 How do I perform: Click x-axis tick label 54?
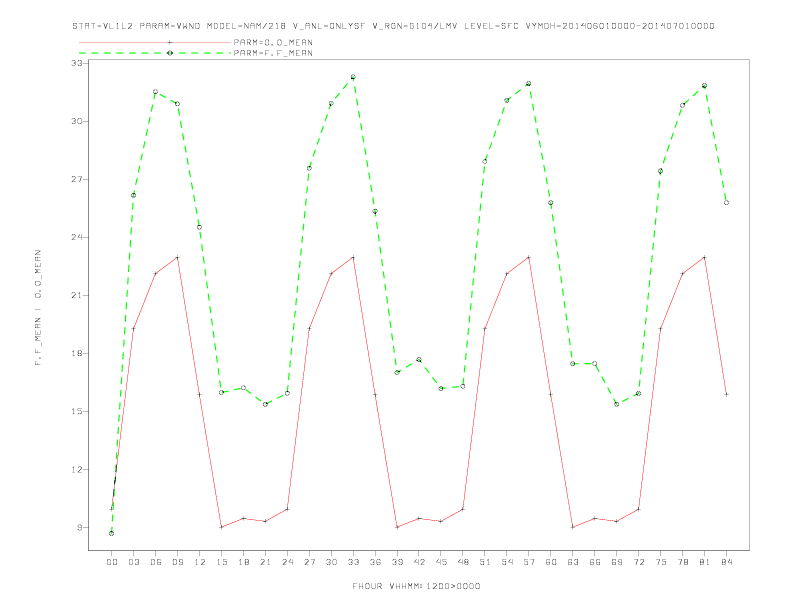pyautogui.click(x=507, y=562)
